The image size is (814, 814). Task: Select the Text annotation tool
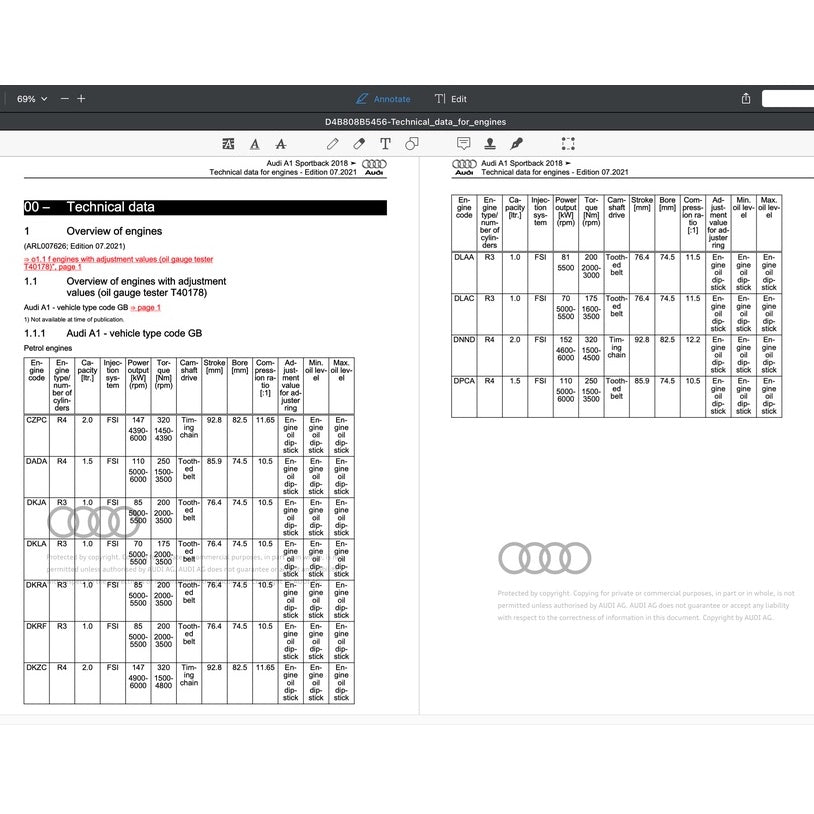pyautogui.click(x=385, y=143)
